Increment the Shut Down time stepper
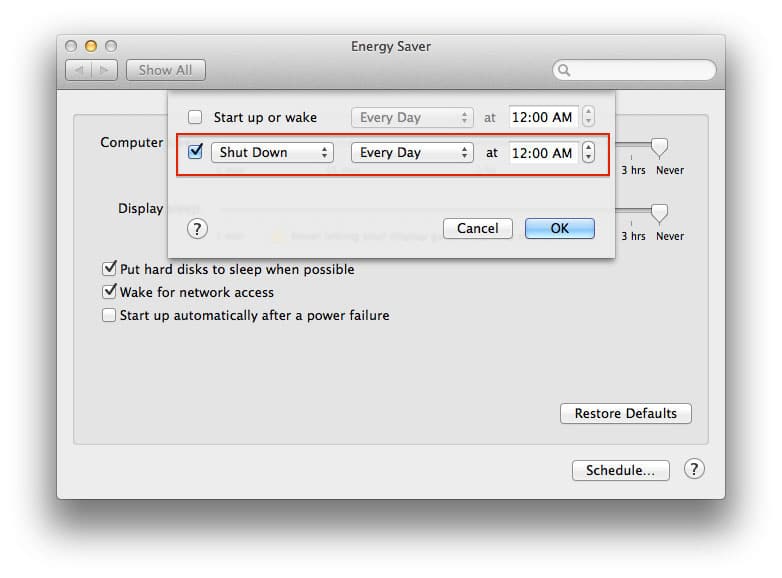 click(588, 148)
